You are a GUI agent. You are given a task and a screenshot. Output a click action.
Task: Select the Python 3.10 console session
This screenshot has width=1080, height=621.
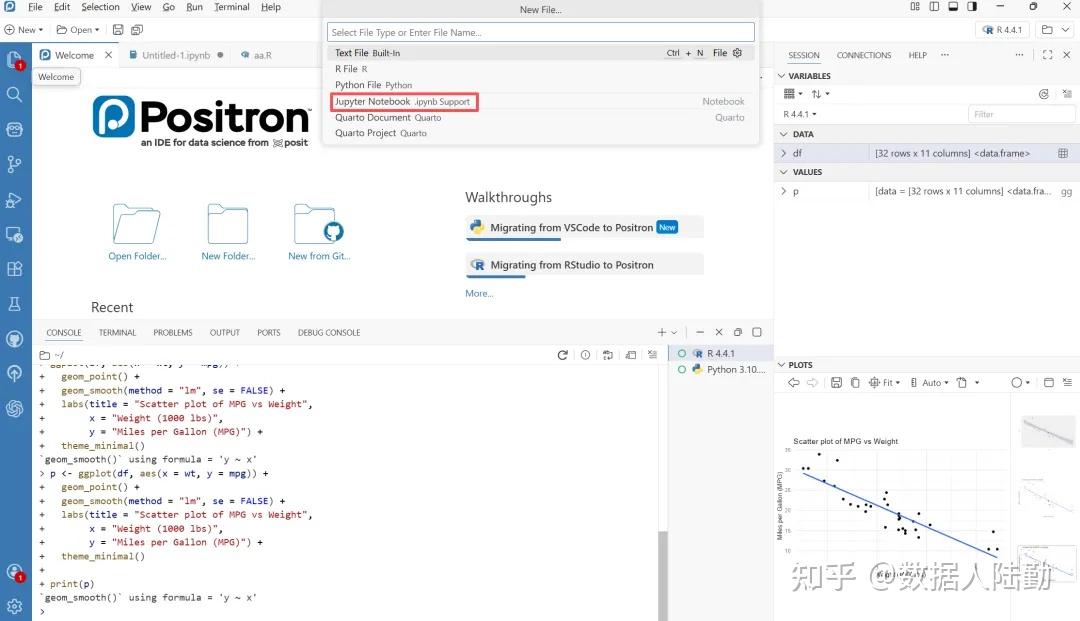click(720, 370)
